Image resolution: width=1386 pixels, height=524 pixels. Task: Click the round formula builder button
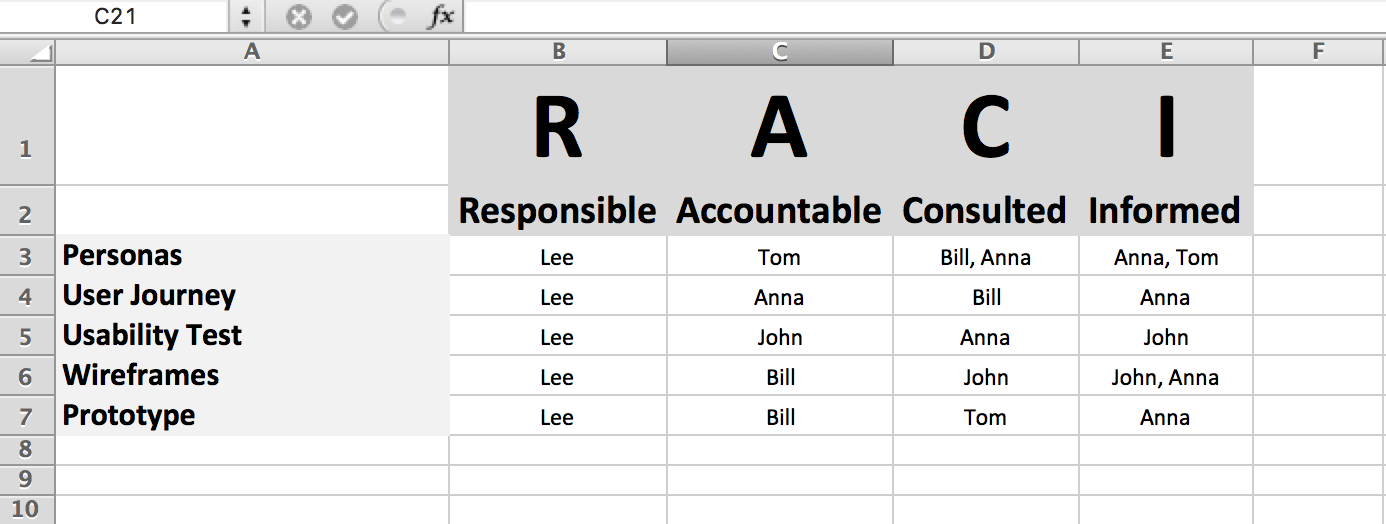(395, 17)
